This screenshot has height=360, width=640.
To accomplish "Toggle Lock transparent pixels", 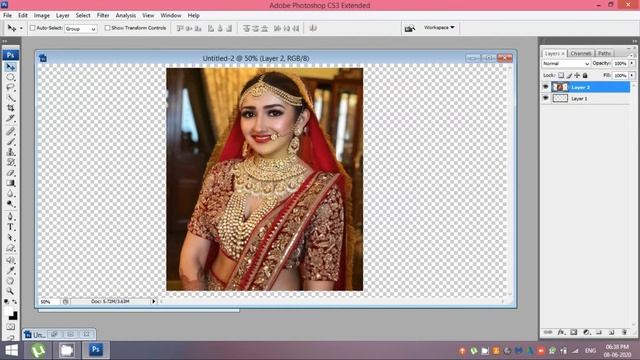I will (x=561, y=76).
